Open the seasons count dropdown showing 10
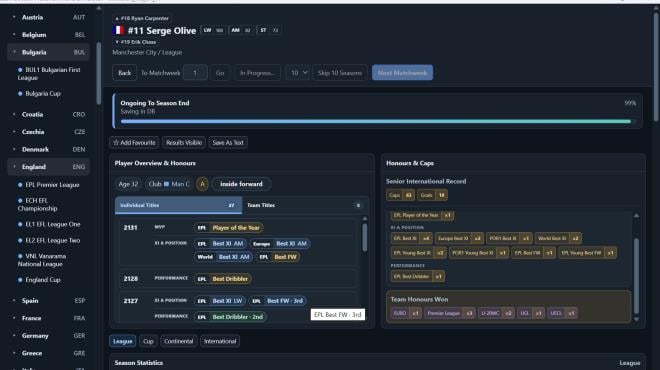The height and width of the screenshot is (370, 660). [x=298, y=73]
